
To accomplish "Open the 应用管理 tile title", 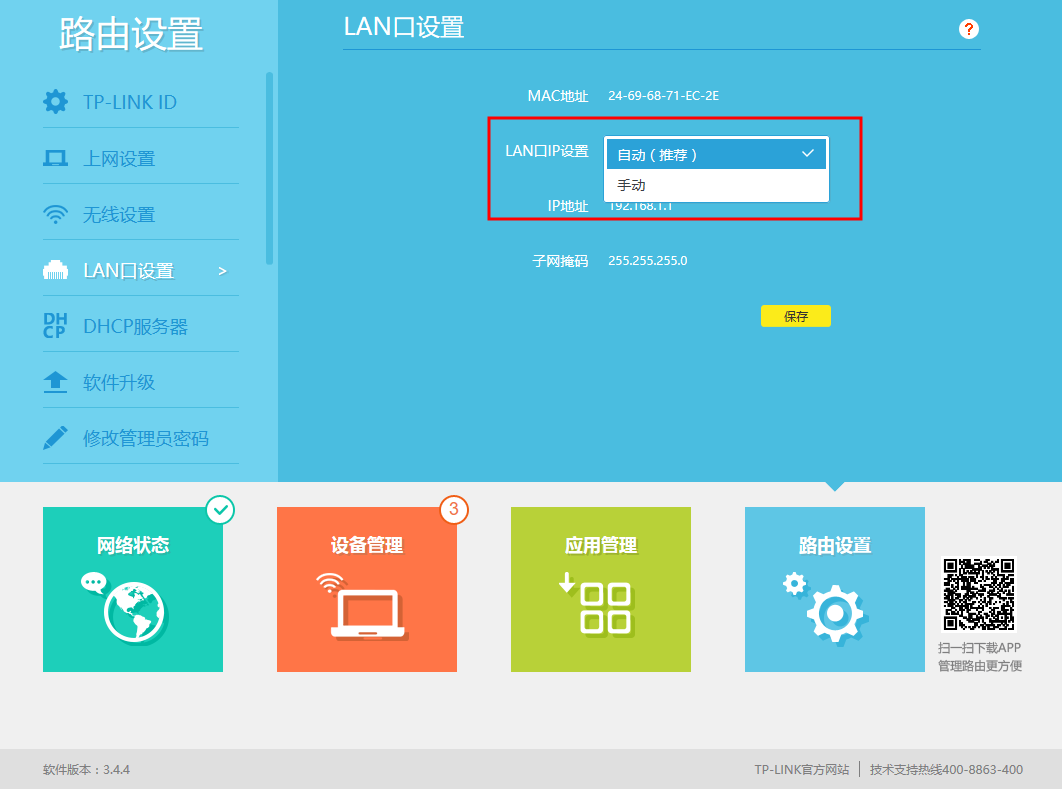I will pos(601,545).
